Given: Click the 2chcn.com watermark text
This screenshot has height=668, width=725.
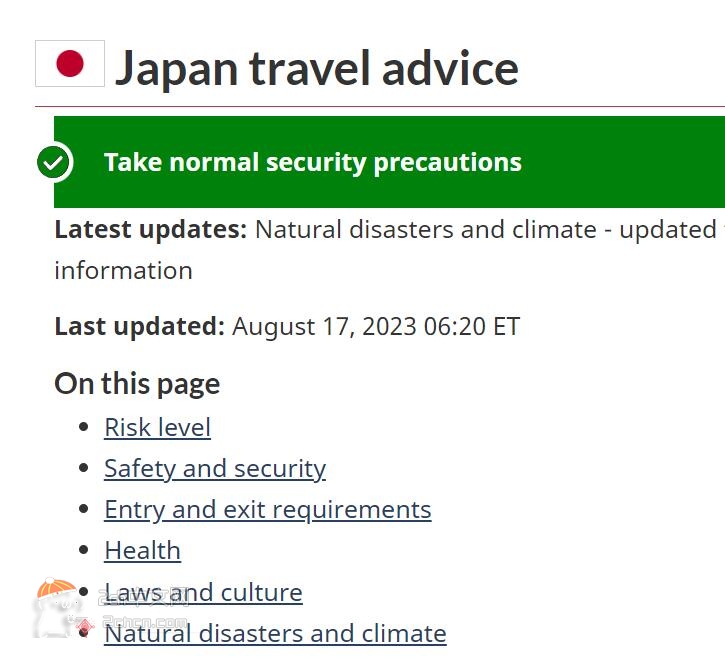Looking at the screenshot, I should pyautogui.click(x=144, y=622).
